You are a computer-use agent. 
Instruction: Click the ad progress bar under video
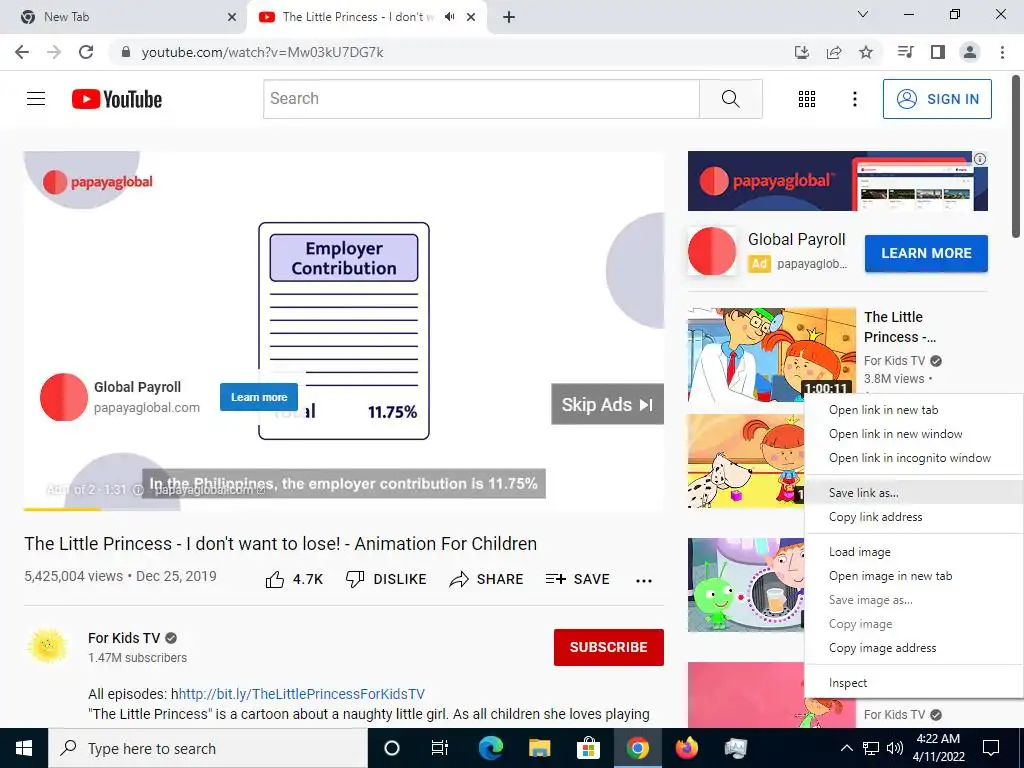click(344, 509)
